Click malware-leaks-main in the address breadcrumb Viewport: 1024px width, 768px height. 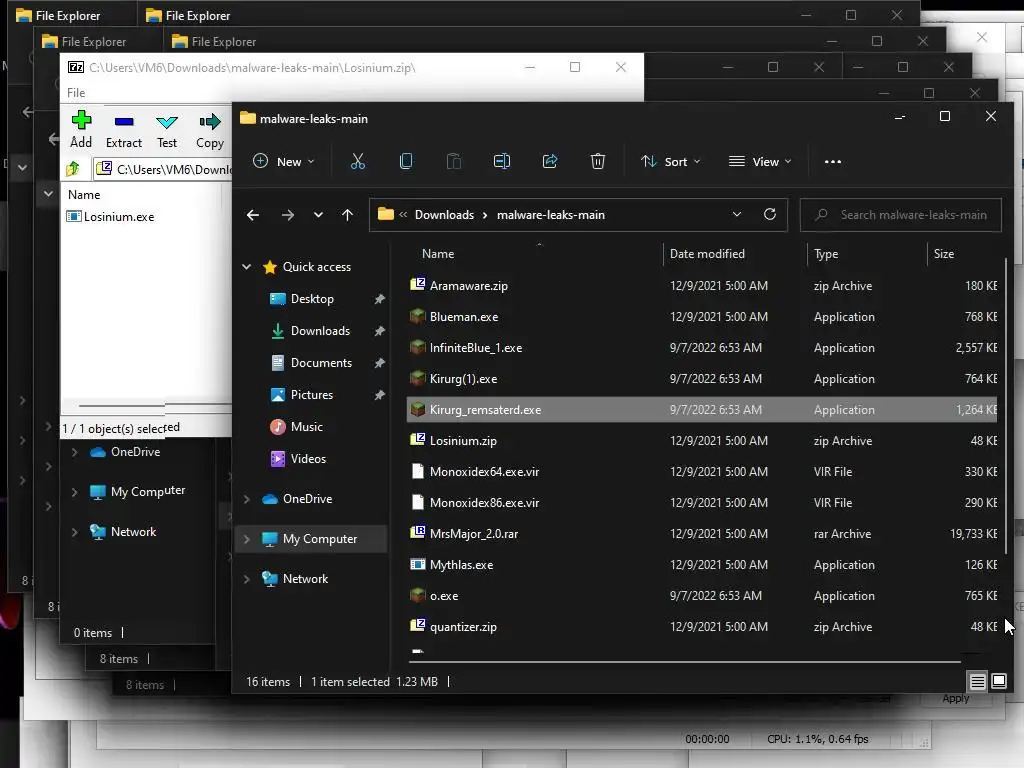click(551, 215)
